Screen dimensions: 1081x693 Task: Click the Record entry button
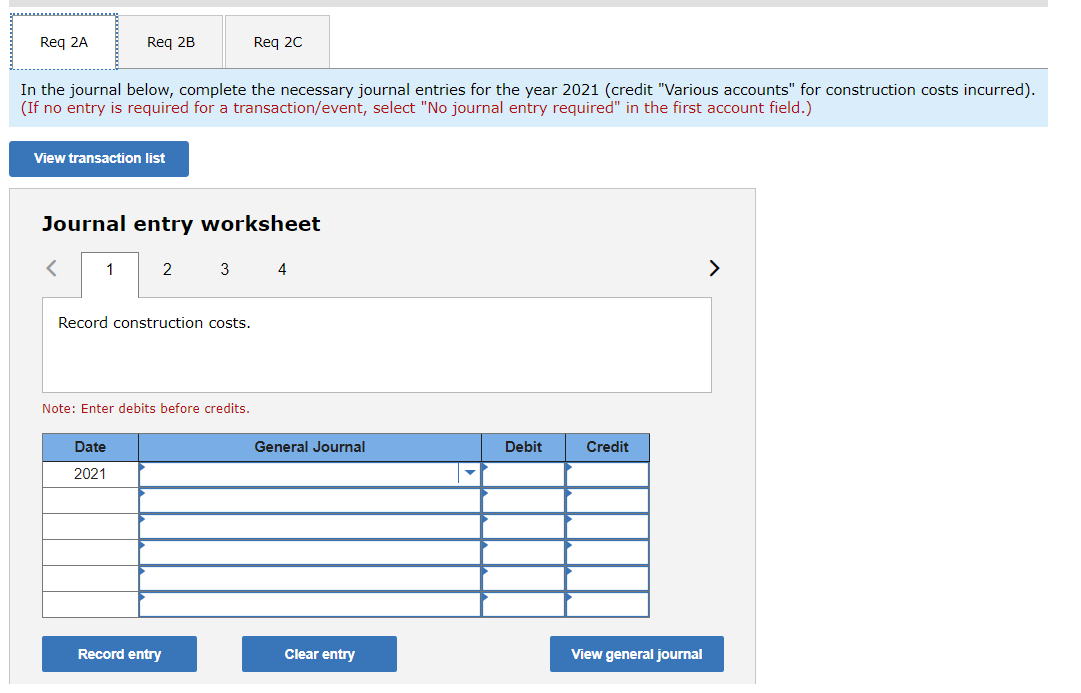[119, 654]
